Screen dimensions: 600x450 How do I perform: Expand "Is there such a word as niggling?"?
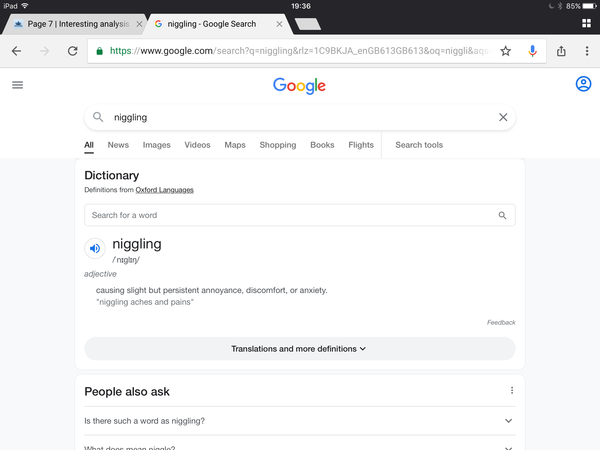(x=300, y=421)
